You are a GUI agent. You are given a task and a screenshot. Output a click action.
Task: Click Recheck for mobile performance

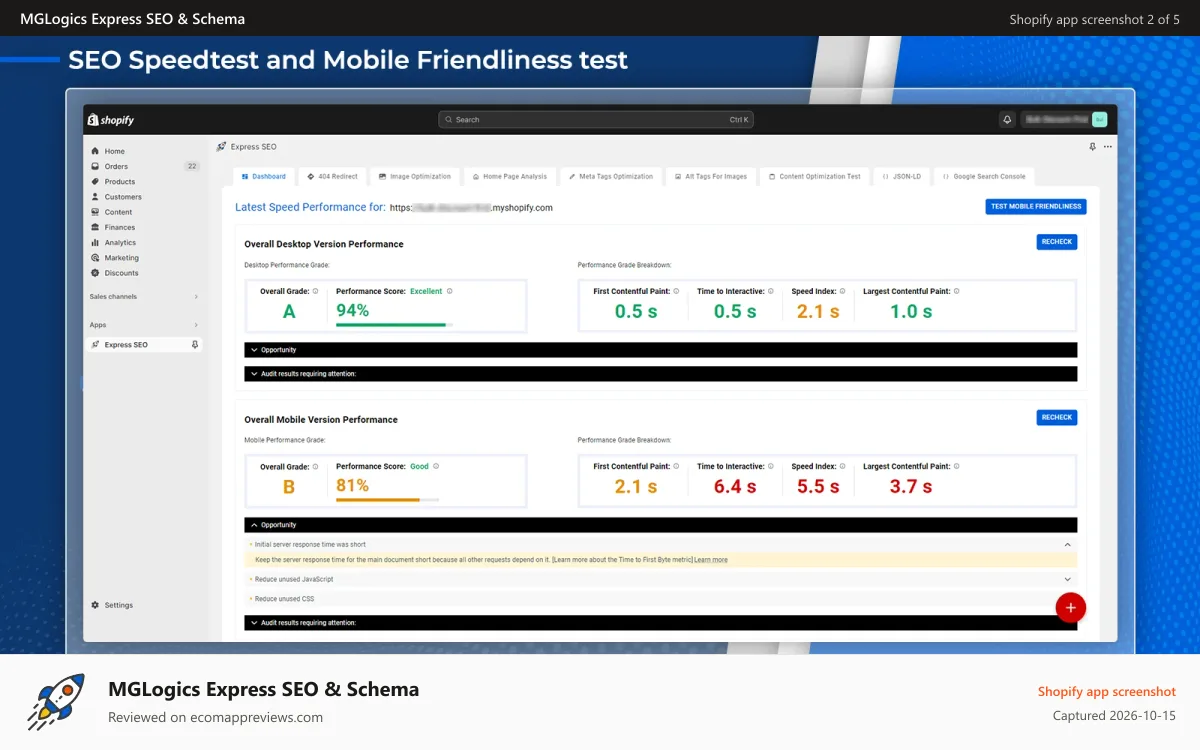[x=1057, y=417]
